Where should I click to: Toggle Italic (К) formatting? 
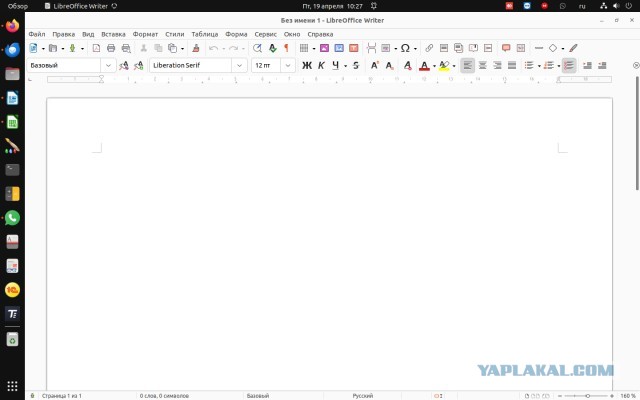pos(321,65)
